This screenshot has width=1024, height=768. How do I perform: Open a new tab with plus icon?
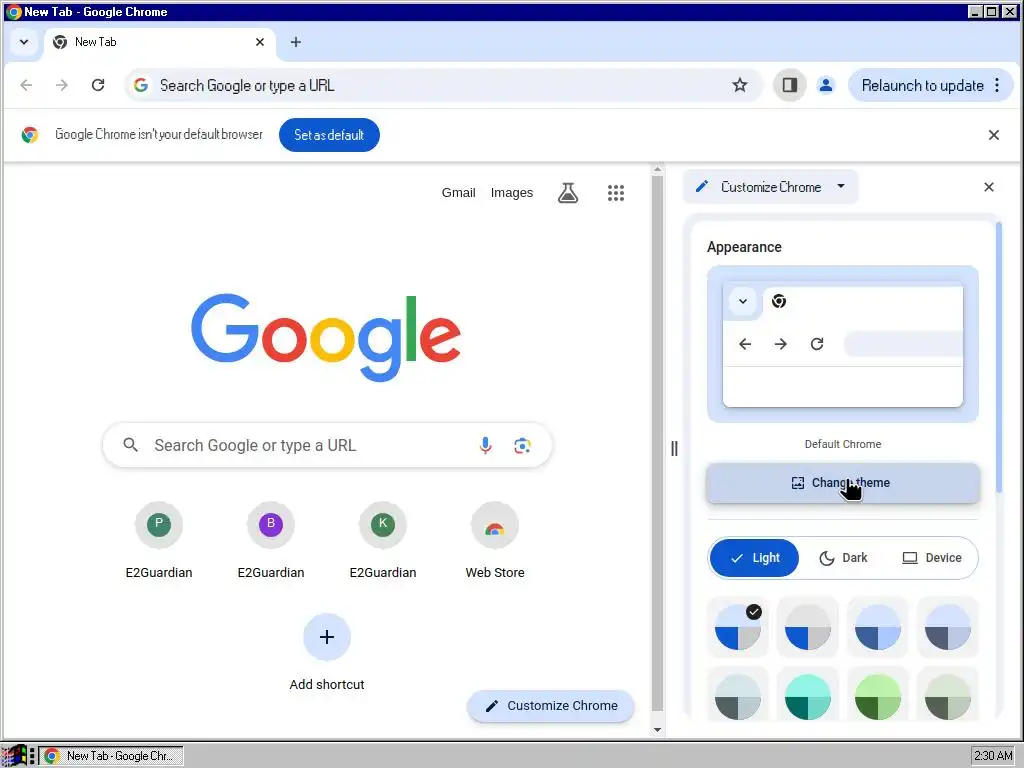point(296,42)
